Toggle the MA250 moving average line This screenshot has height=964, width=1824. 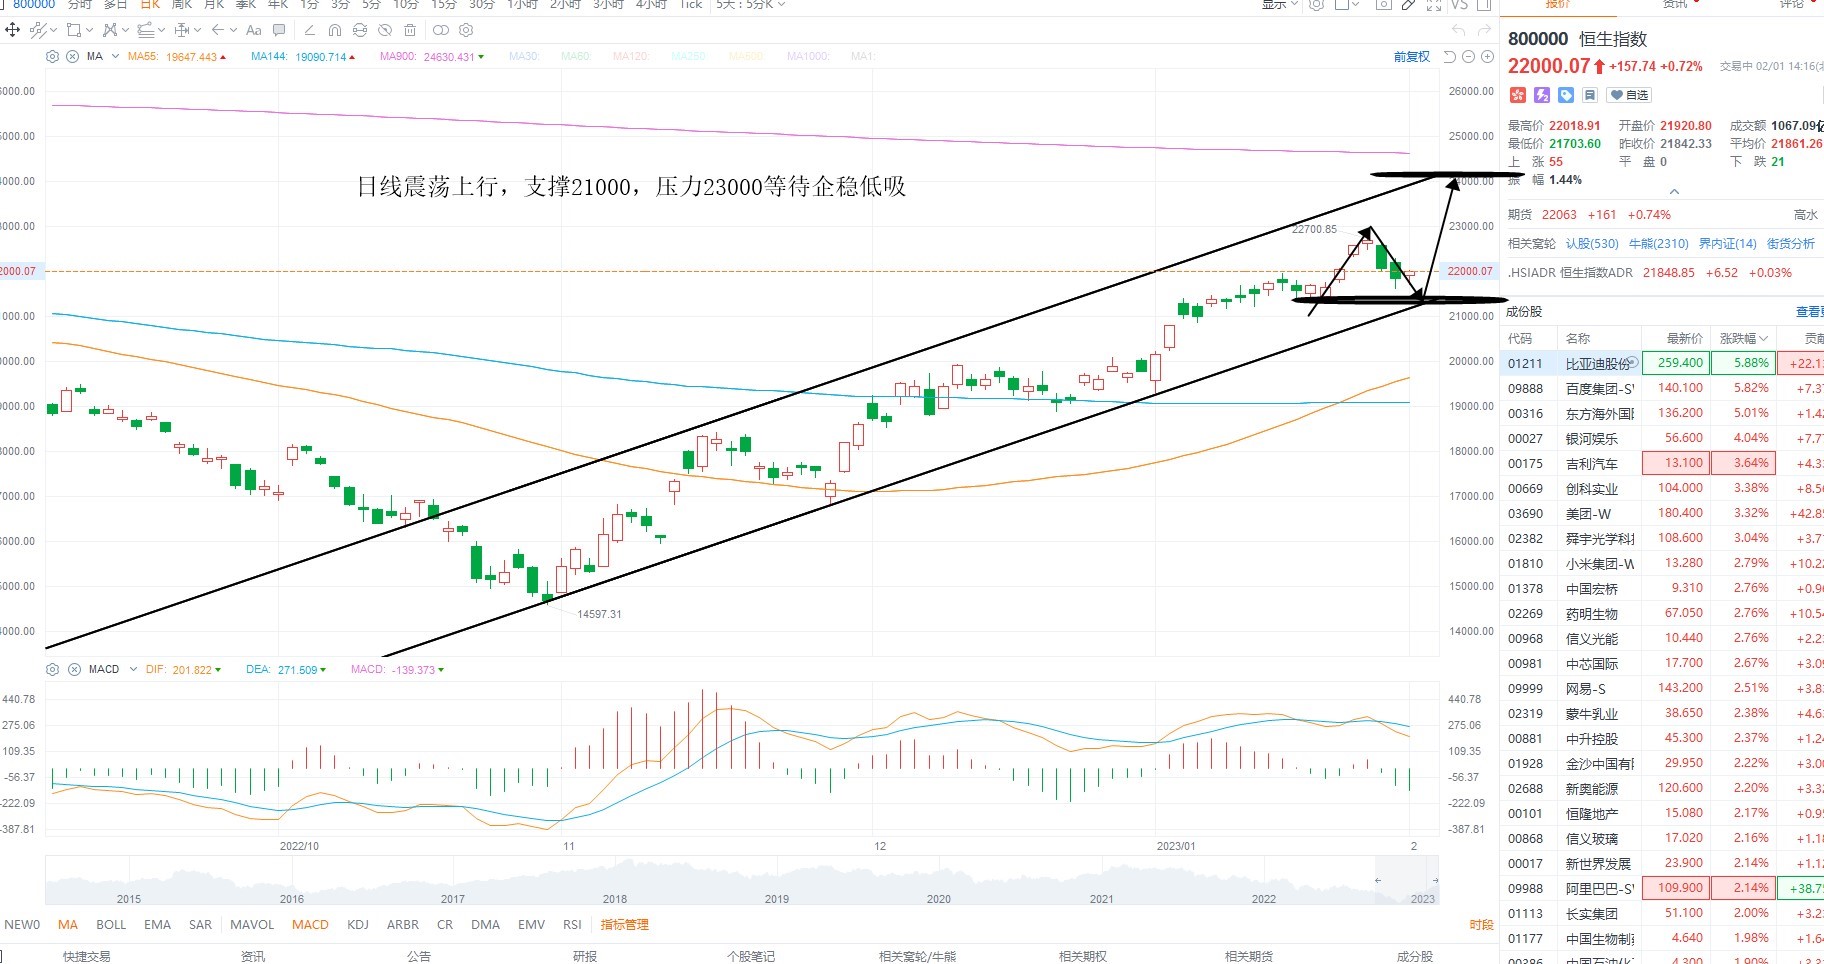689,57
